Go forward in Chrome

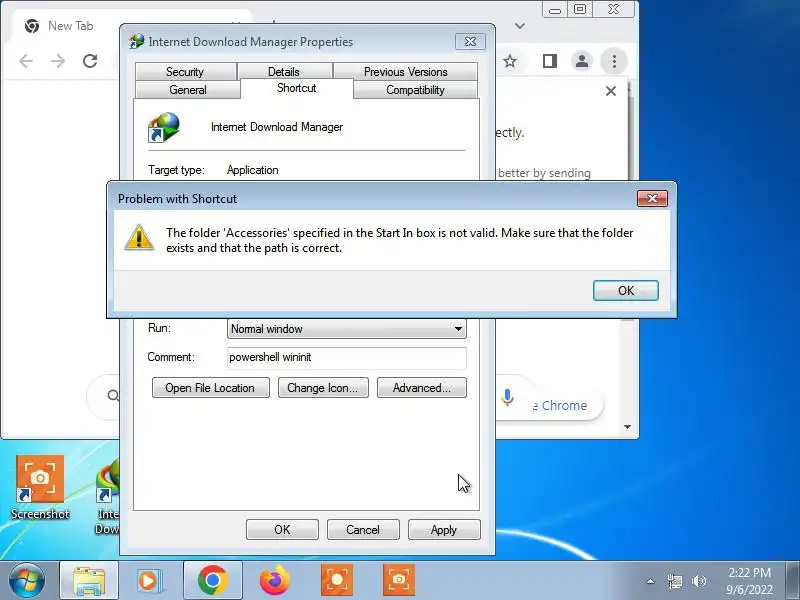58,61
